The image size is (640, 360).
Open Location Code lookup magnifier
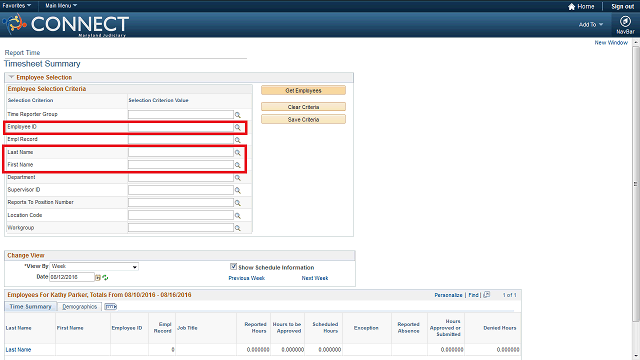click(x=238, y=216)
